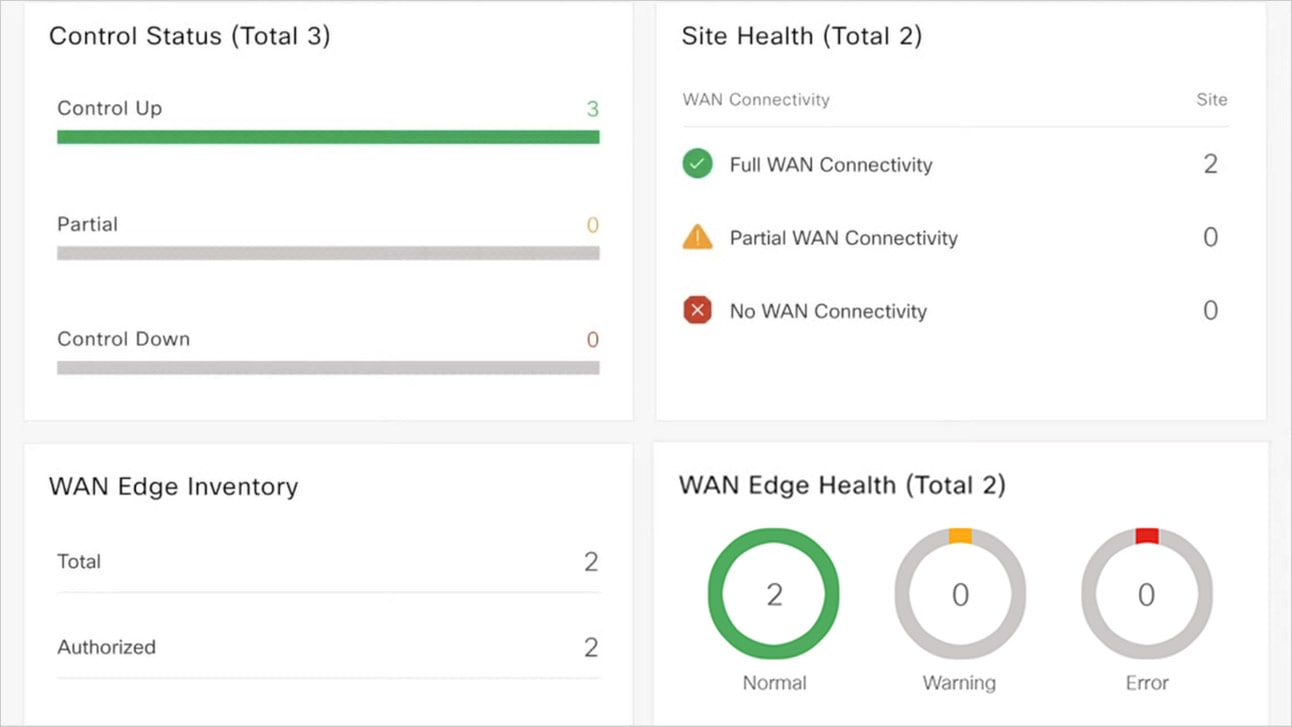Screen dimensions: 1292x727
Task: Click the Site Health panel title
Action: click(x=801, y=36)
